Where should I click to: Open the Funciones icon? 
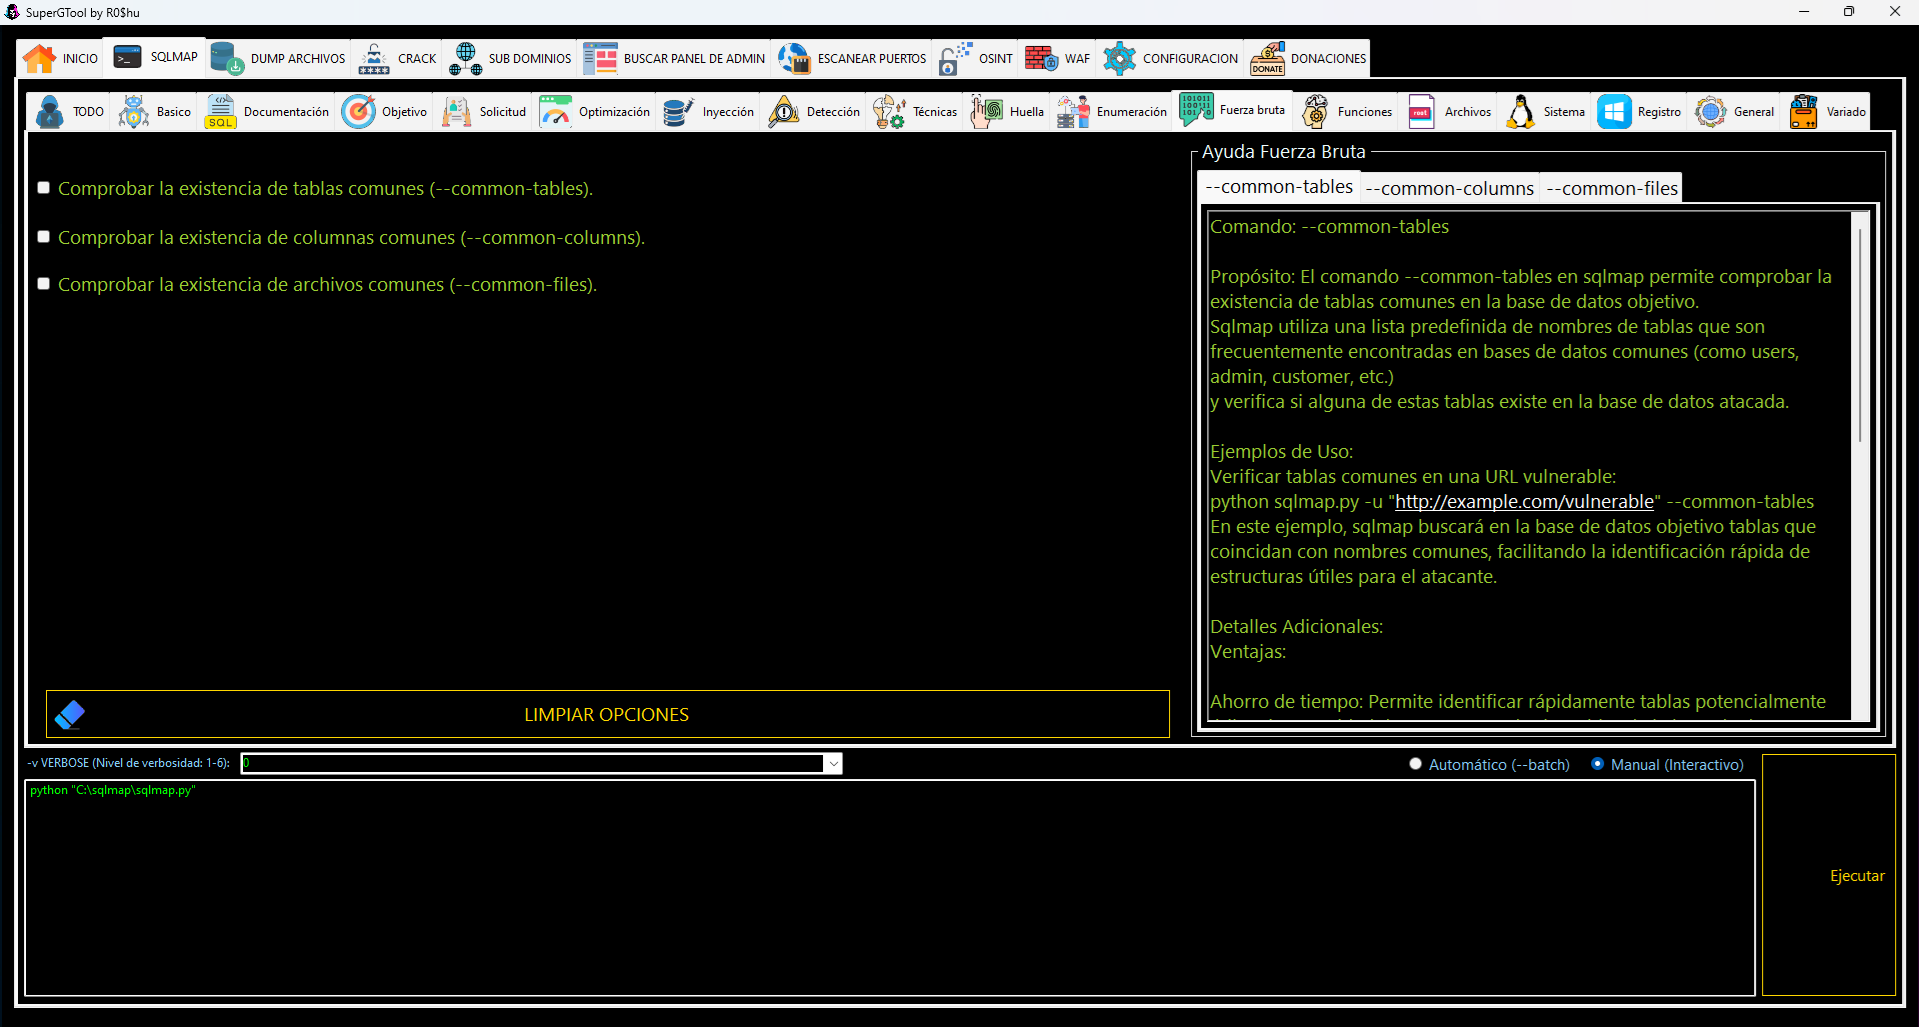pyautogui.click(x=1315, y=112)
